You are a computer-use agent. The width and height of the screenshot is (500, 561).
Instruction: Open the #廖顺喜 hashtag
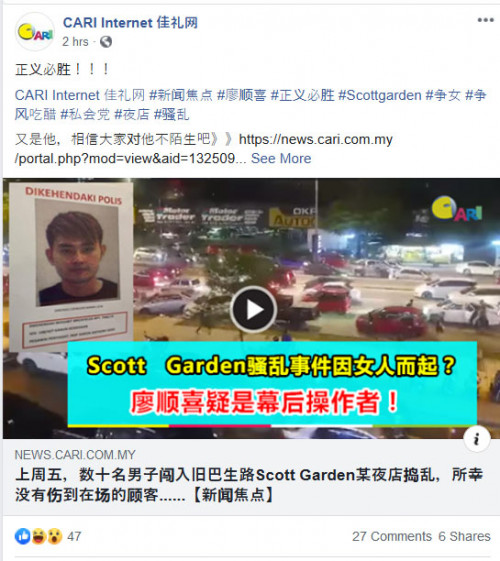coord(242,96)
